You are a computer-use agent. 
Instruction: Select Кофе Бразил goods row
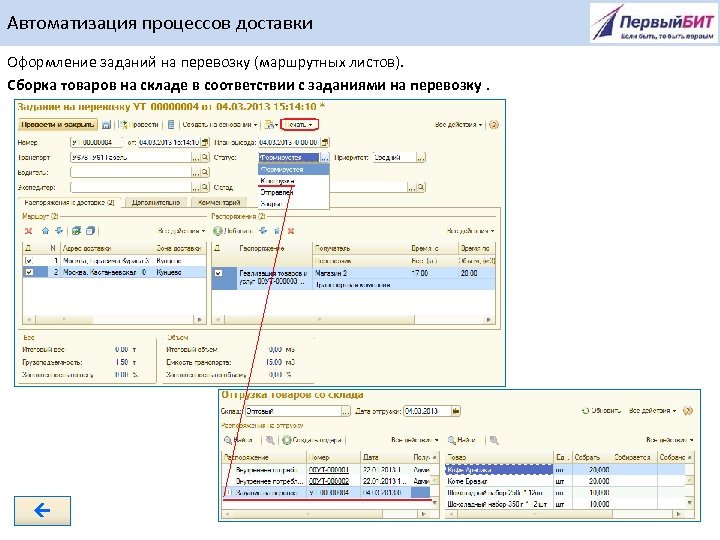565,481
